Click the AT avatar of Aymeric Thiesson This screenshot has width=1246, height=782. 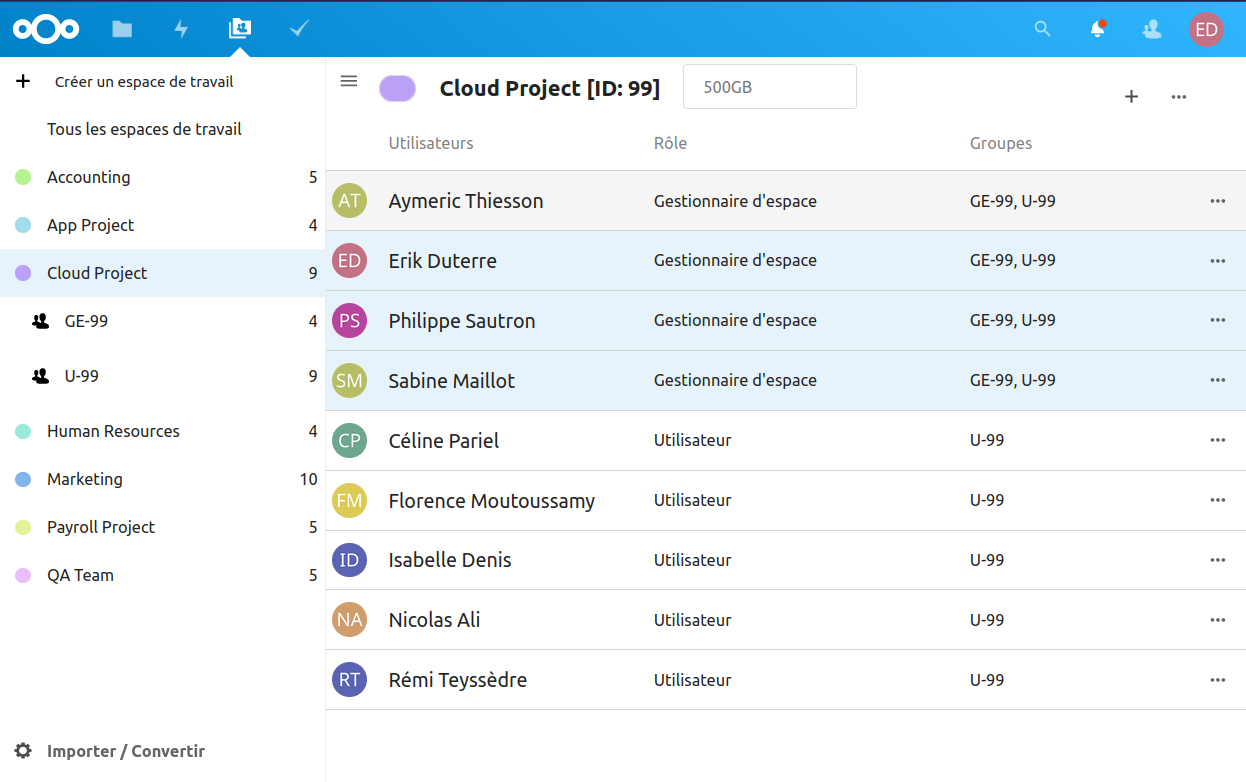(x=349, y=201)
